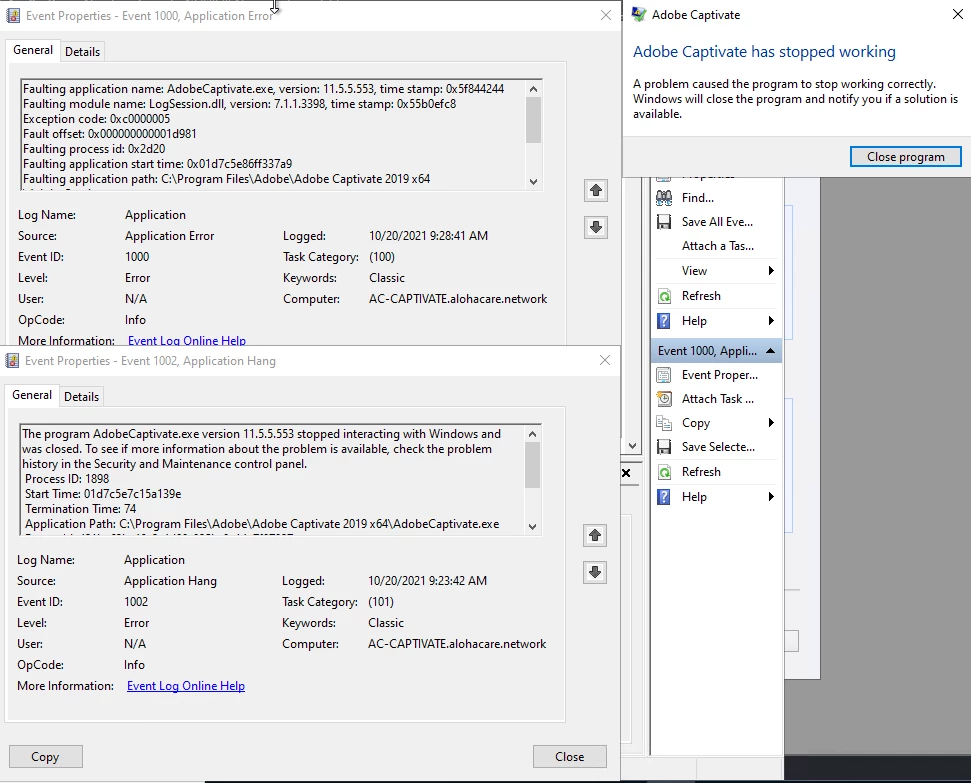Click the upper Help question mark icon
The height and width of the screenshot is (783, 971).
664,321
